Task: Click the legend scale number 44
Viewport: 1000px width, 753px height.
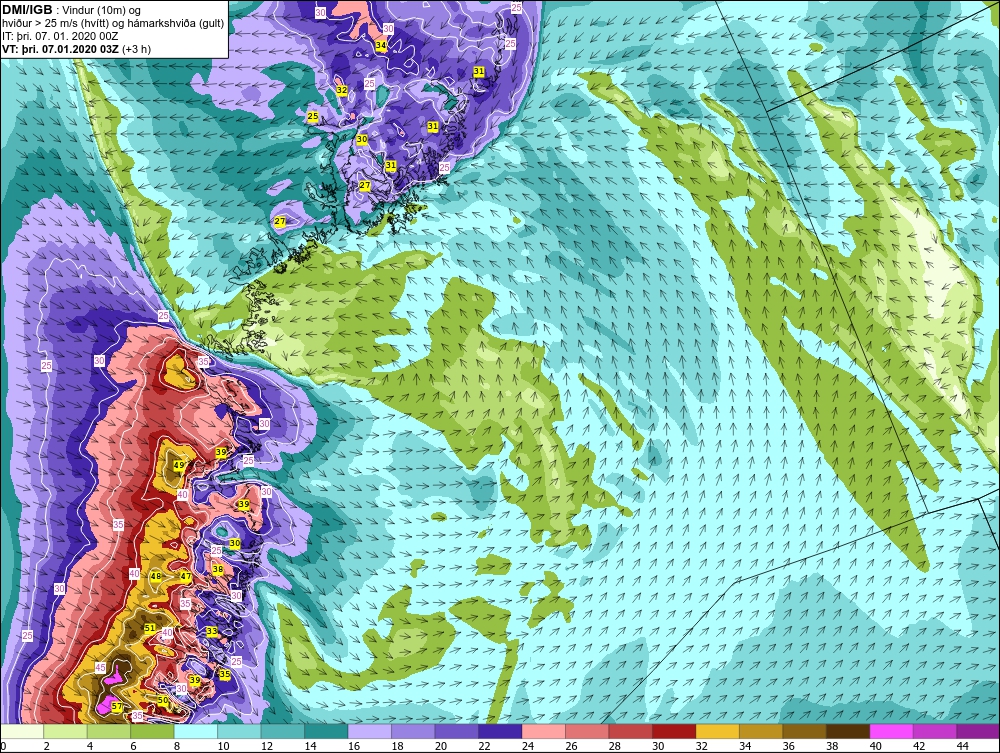Action: pyautogui.click(x=962, y=746)
